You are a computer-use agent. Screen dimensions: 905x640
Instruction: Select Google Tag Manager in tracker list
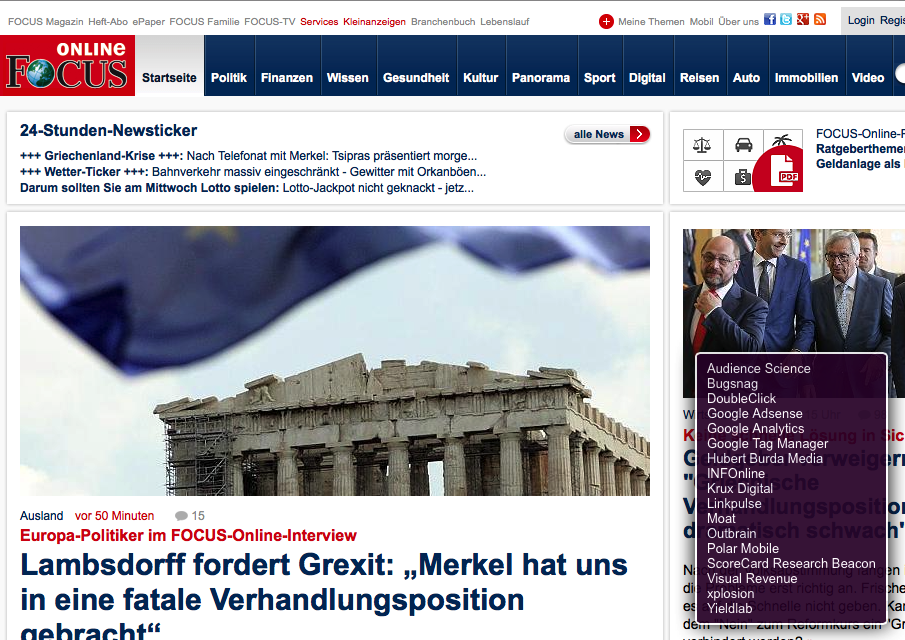[768, 444]
